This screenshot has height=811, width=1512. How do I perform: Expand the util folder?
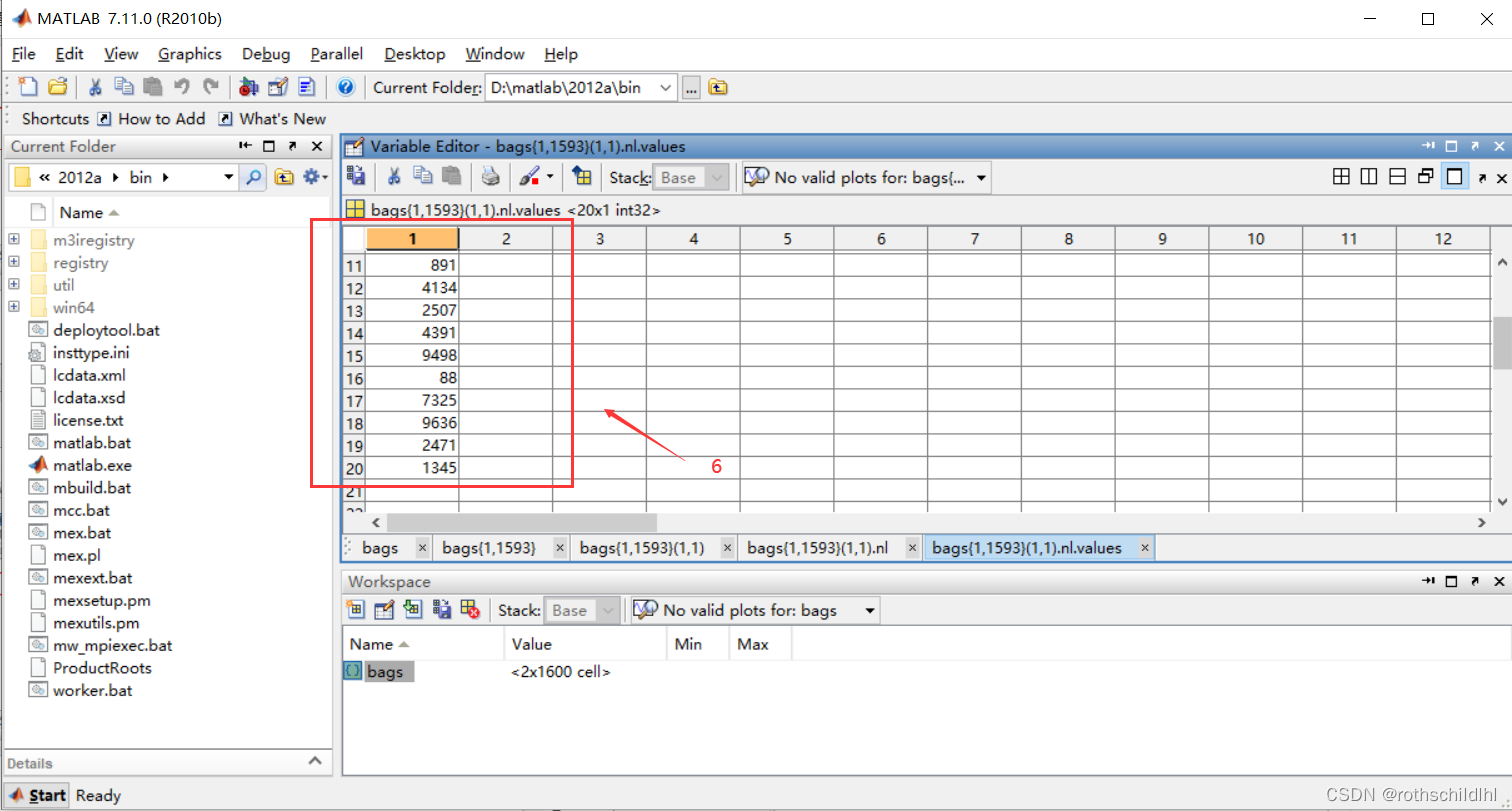[14, 285]
